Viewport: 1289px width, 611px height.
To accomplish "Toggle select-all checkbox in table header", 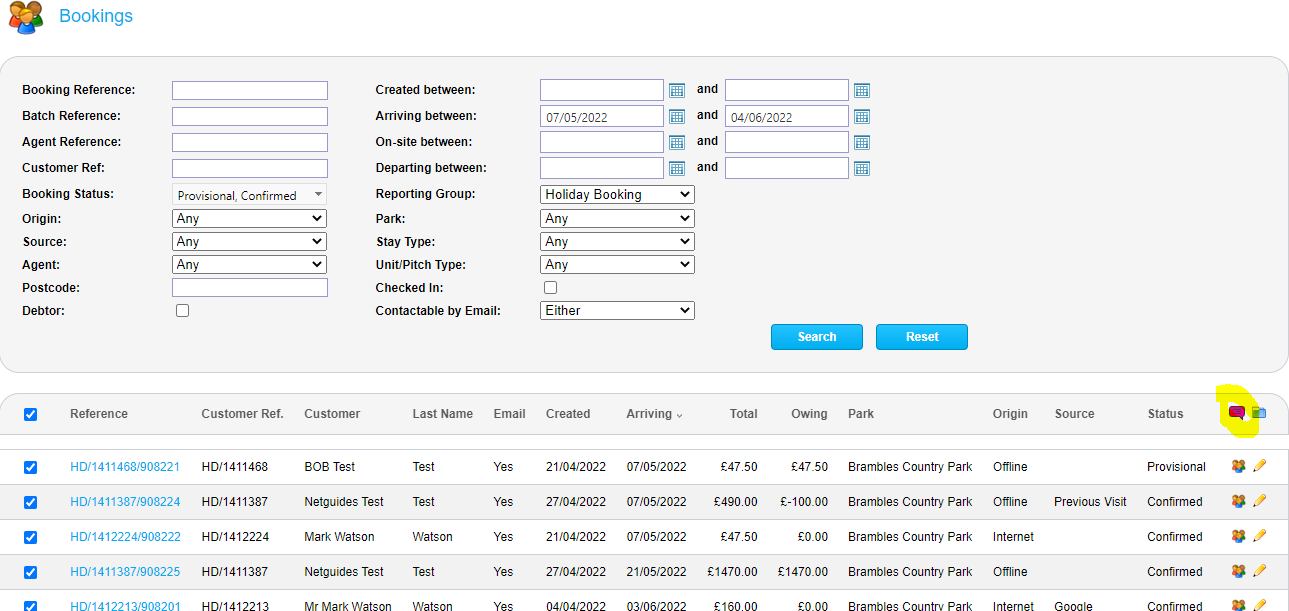I will pos(30,414).
